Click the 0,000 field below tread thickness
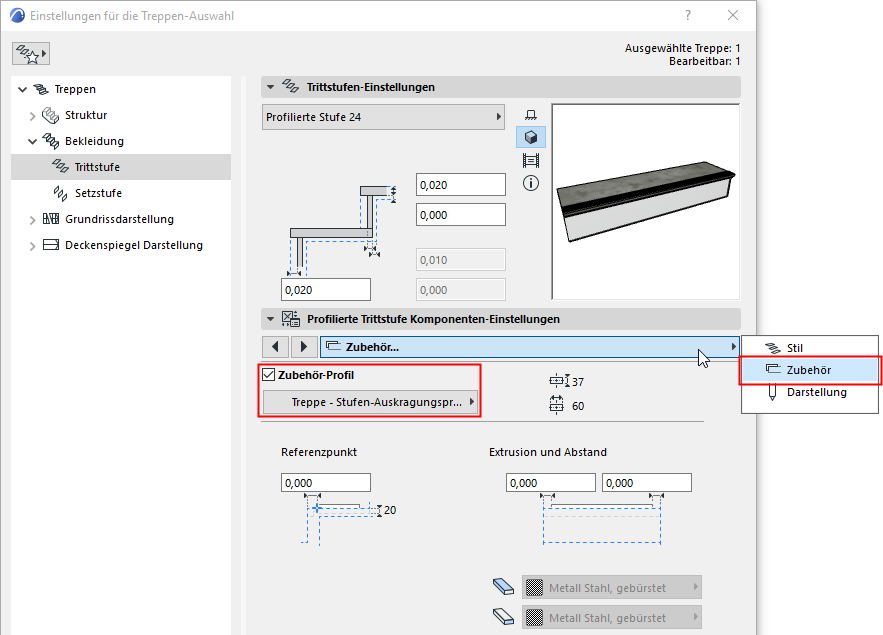Image resolution: width=883 pixels, height=635 pixels. [461, 215]
